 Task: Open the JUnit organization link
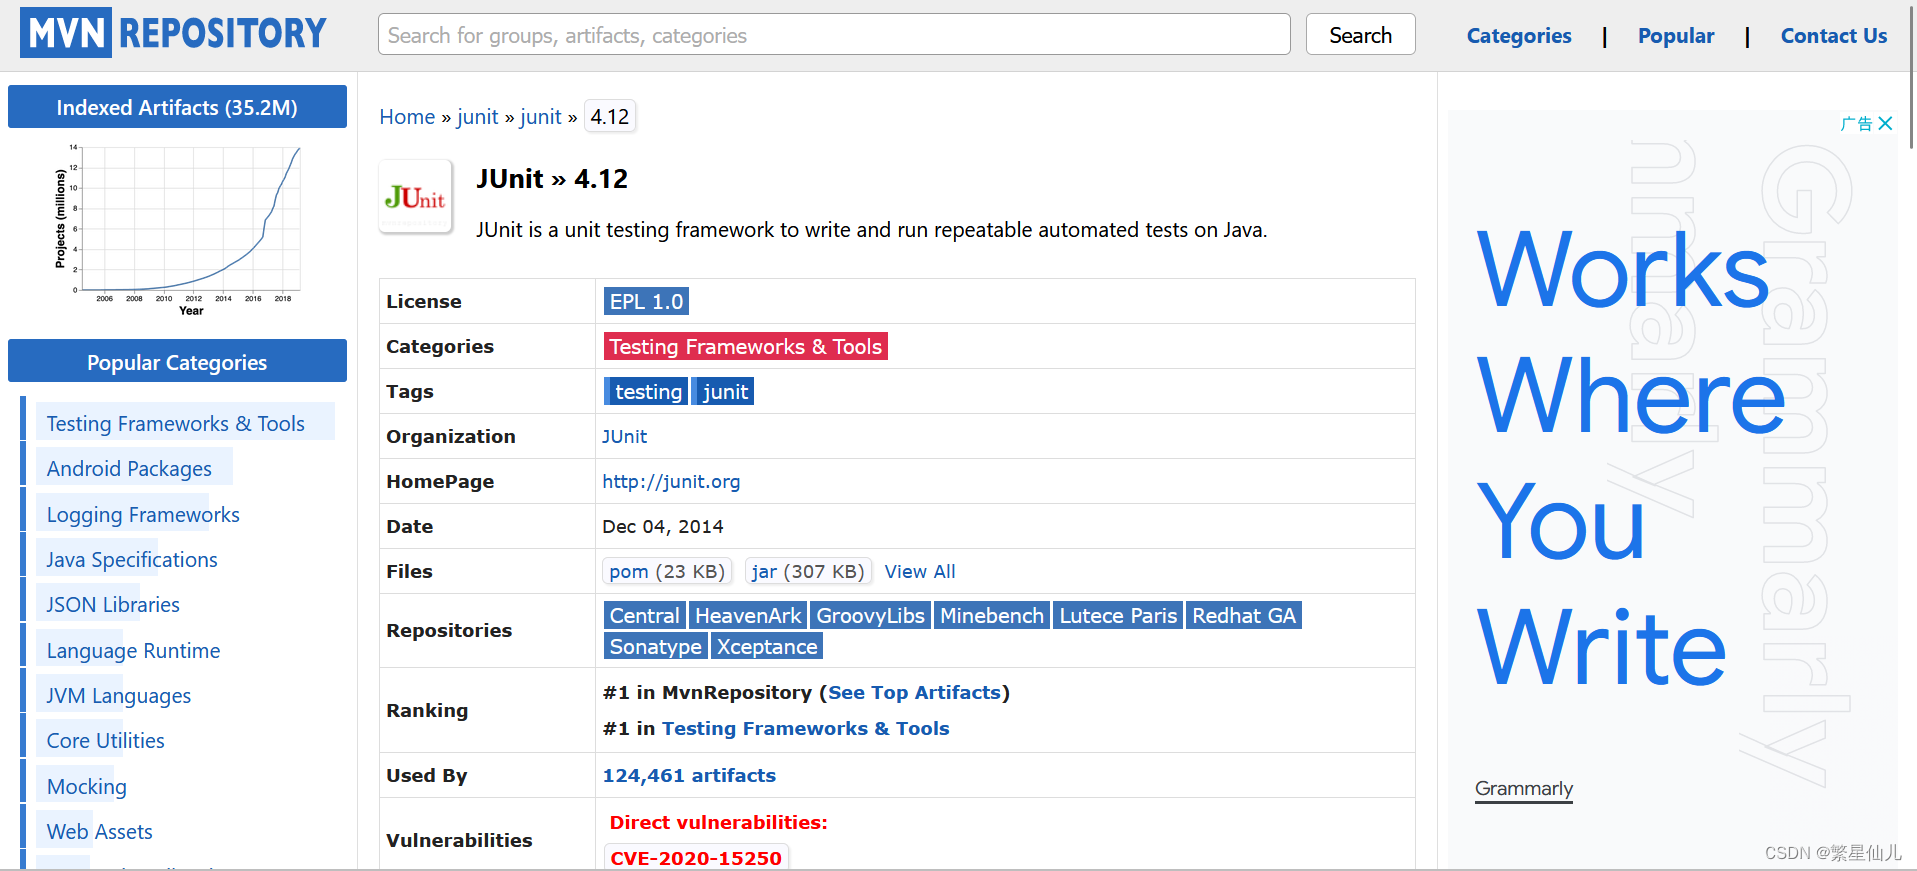(624, 436)
